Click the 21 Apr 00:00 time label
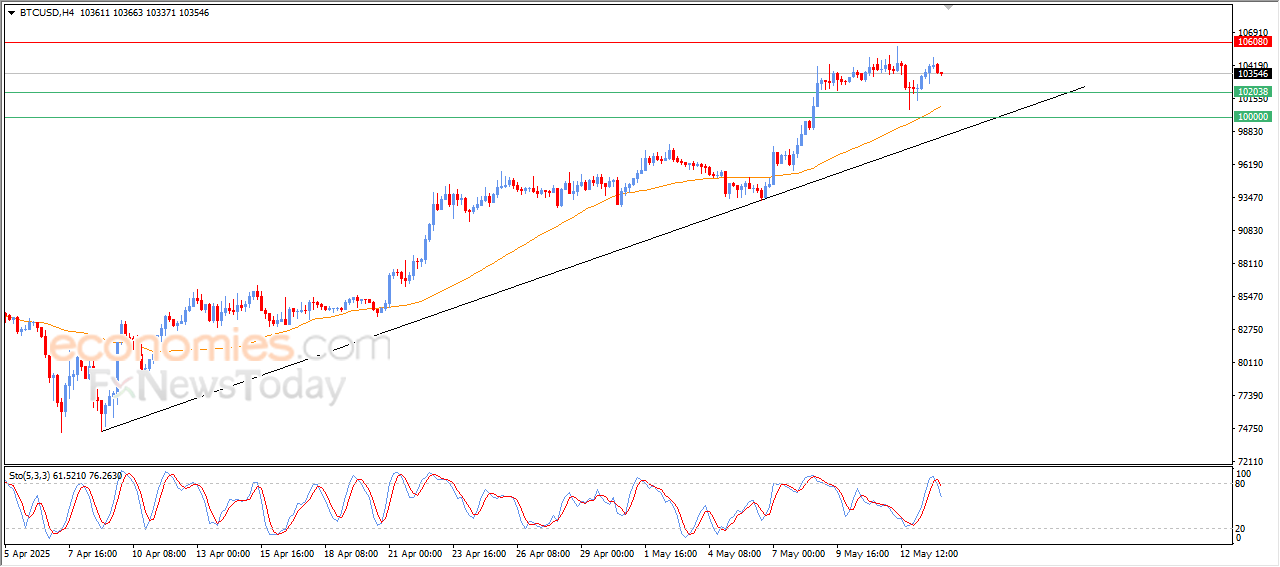Image resolution: width=1280 pixels, height=567 pixels. 417,552
